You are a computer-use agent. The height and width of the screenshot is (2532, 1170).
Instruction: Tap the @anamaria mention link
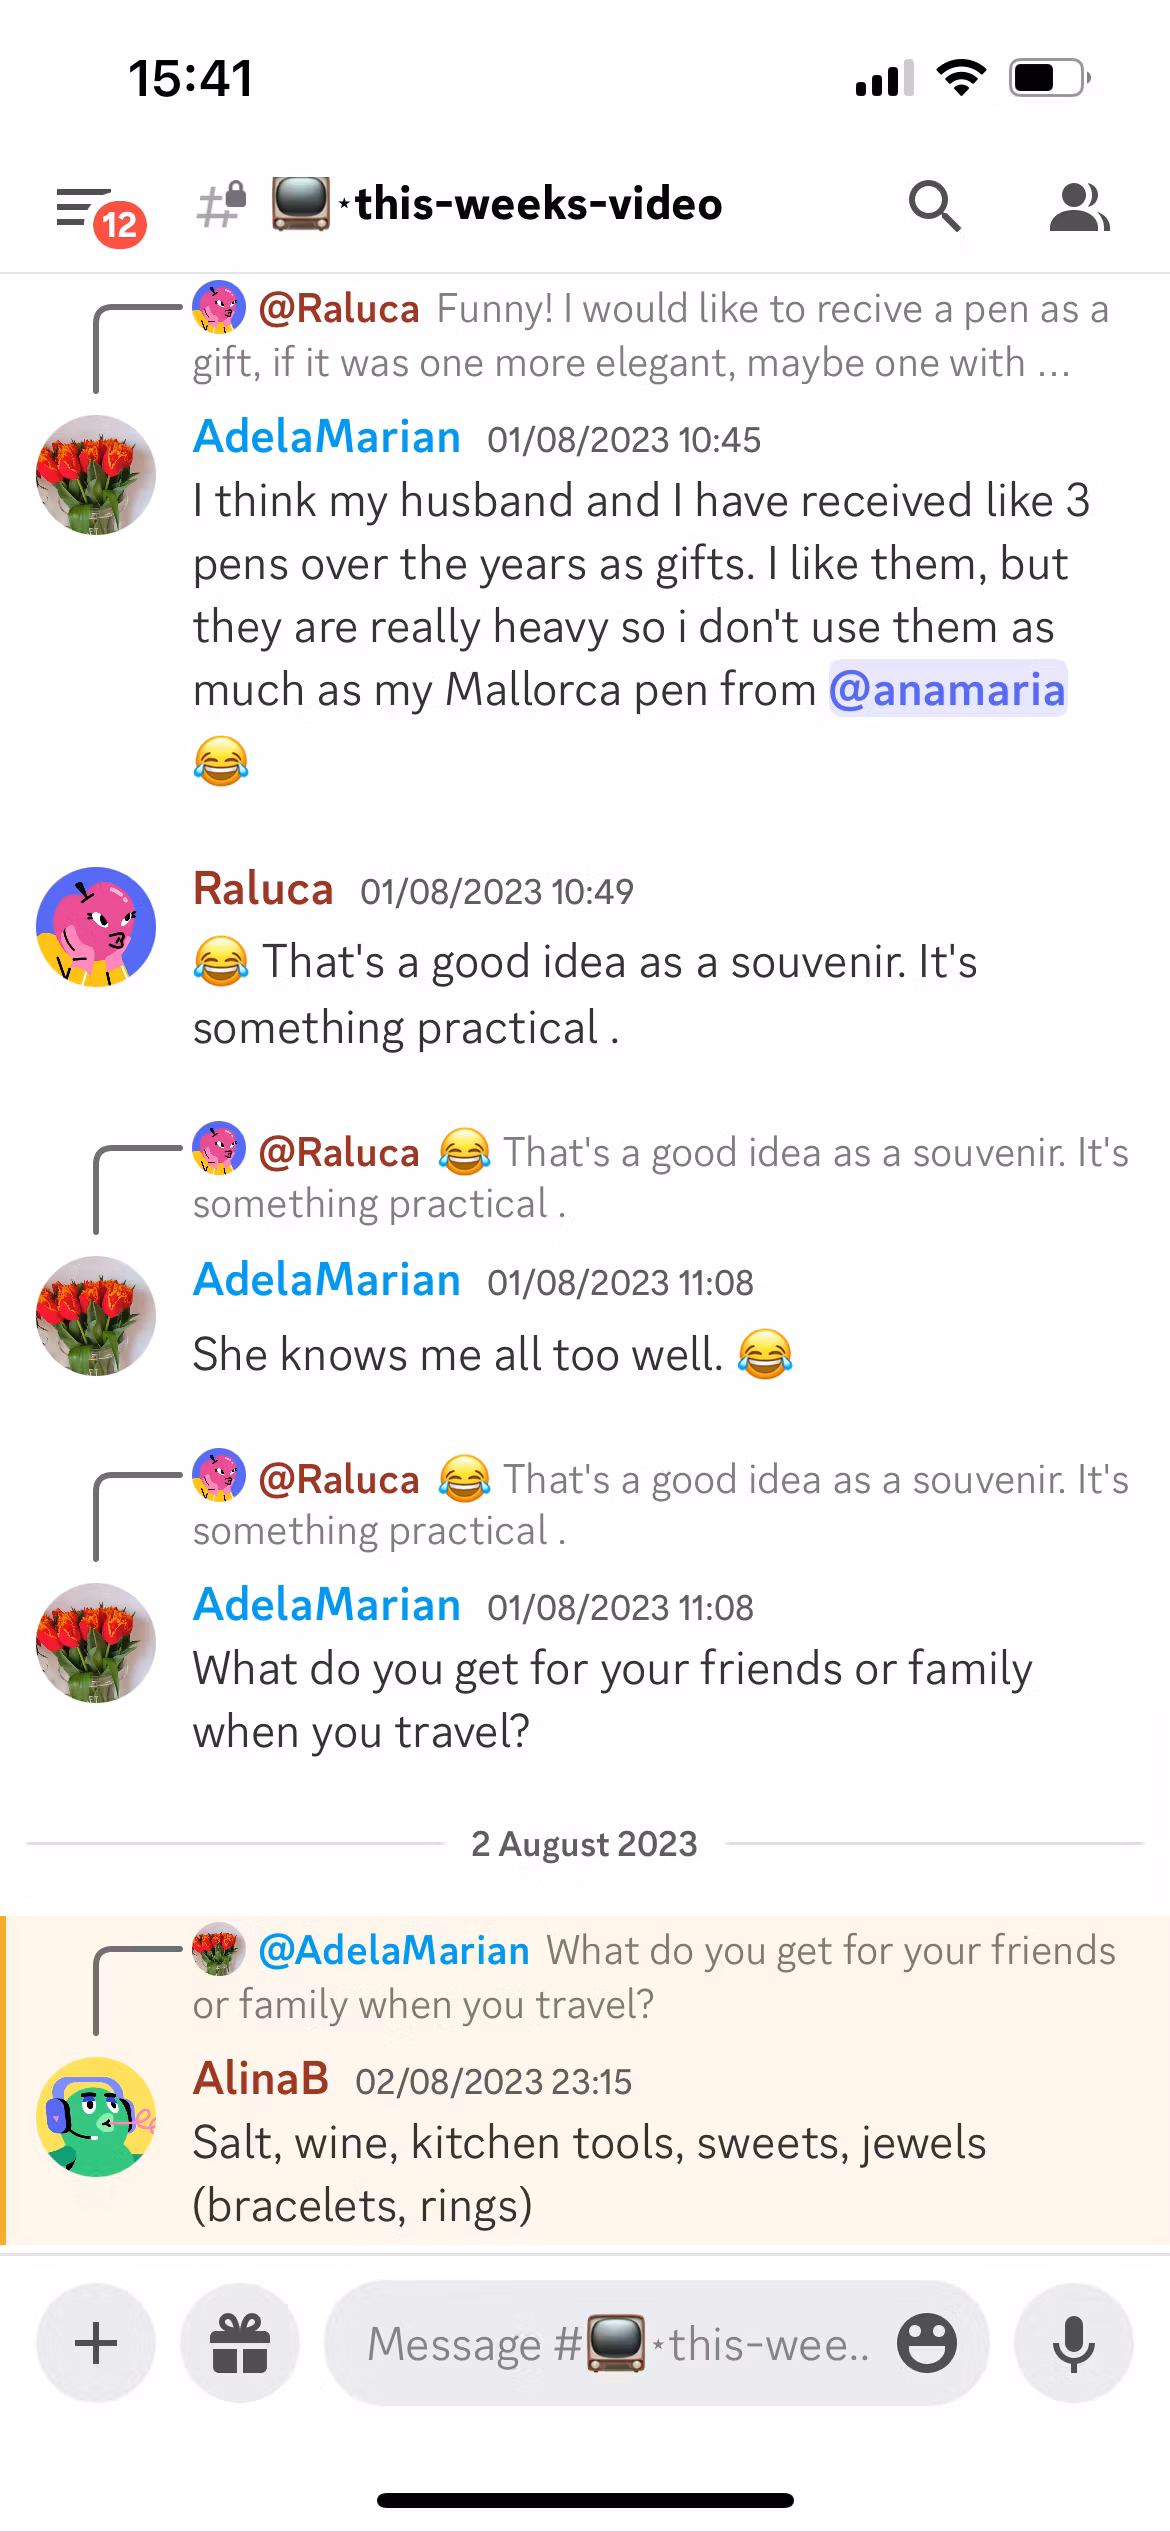coord(947,690)
